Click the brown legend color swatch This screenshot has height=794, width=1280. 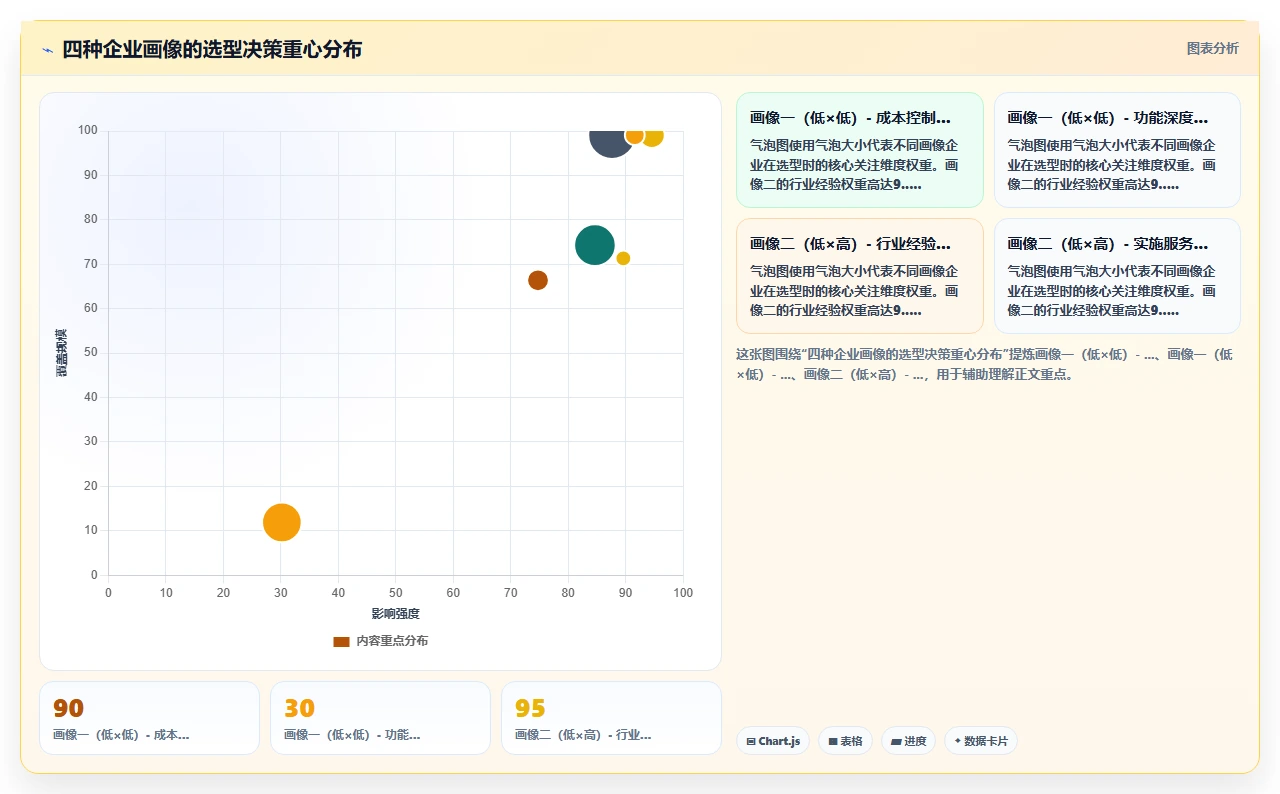341,641
